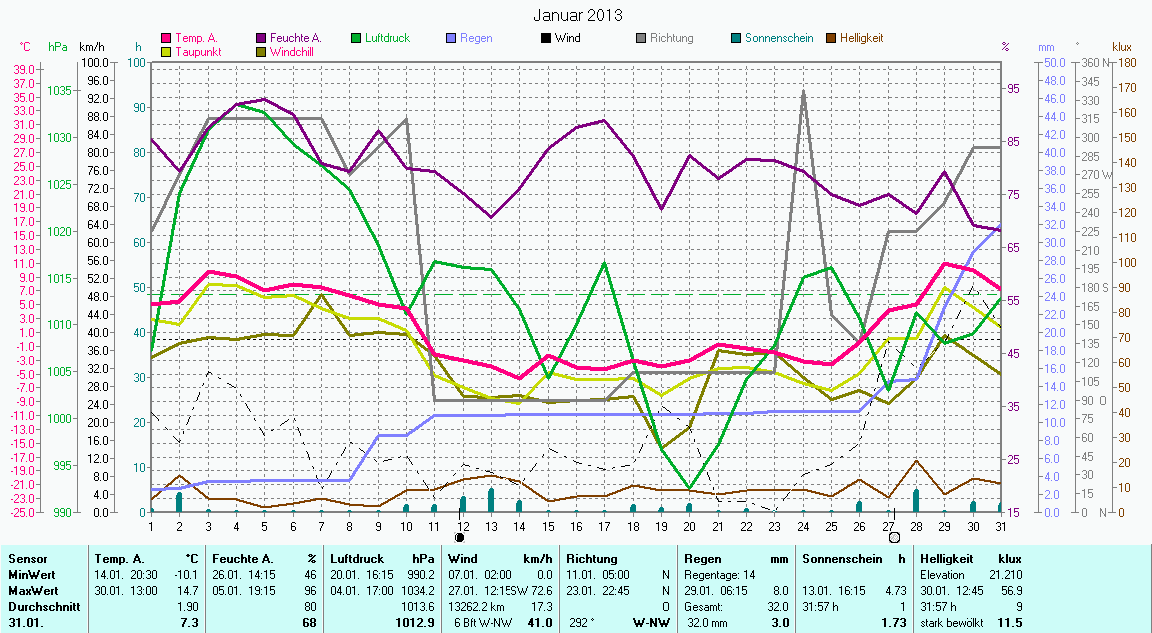
Task: Click the full moon icon below day 27
Action: click(x=894, y=537)
